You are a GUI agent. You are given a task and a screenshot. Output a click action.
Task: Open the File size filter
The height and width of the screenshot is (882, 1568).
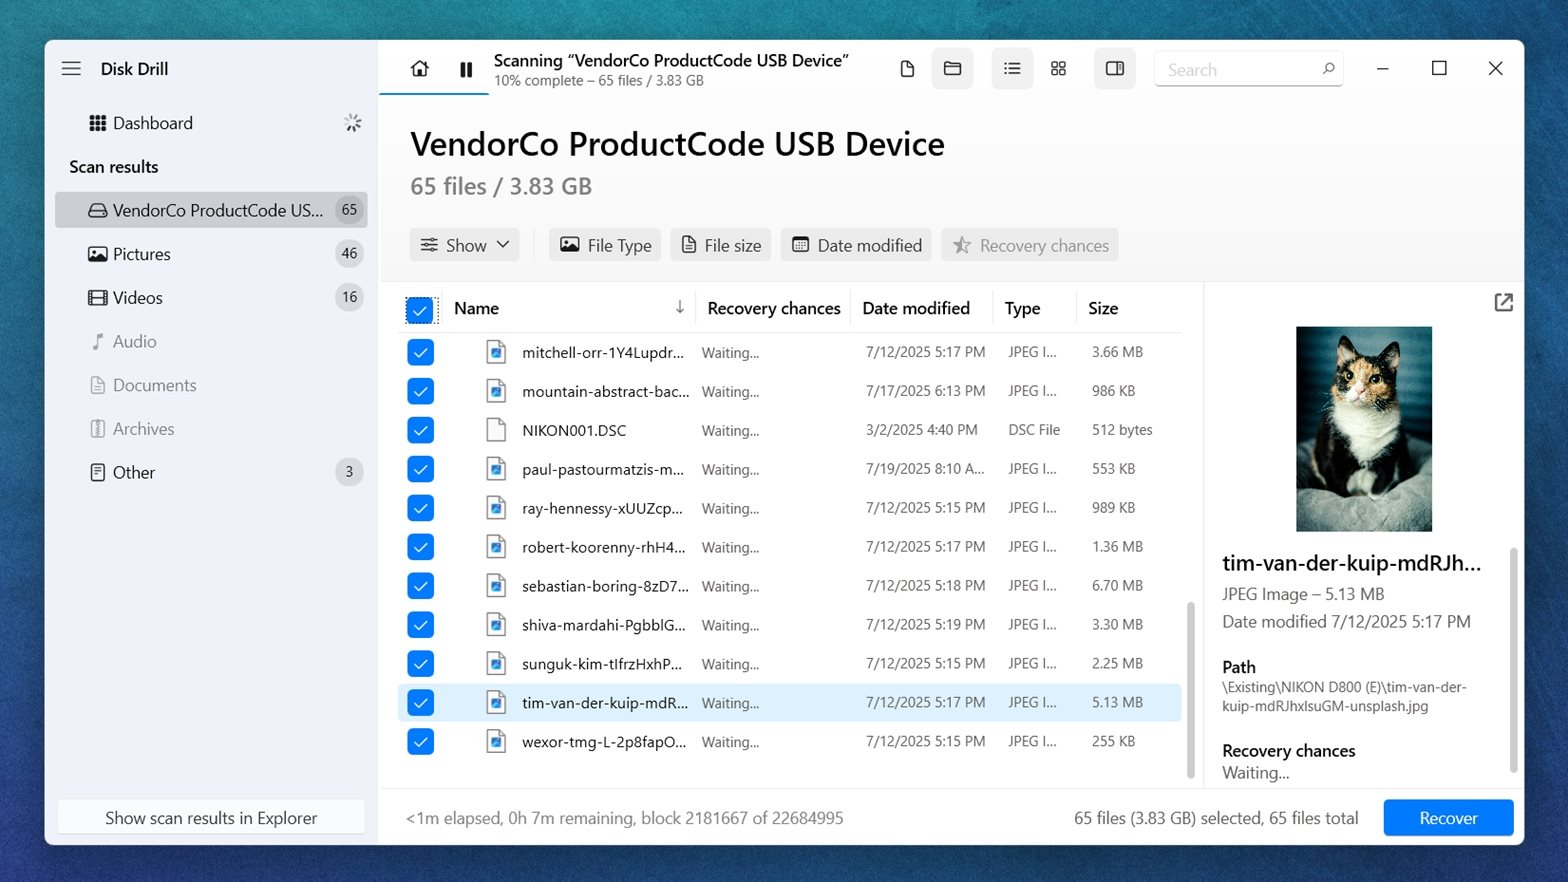(721, 245)
